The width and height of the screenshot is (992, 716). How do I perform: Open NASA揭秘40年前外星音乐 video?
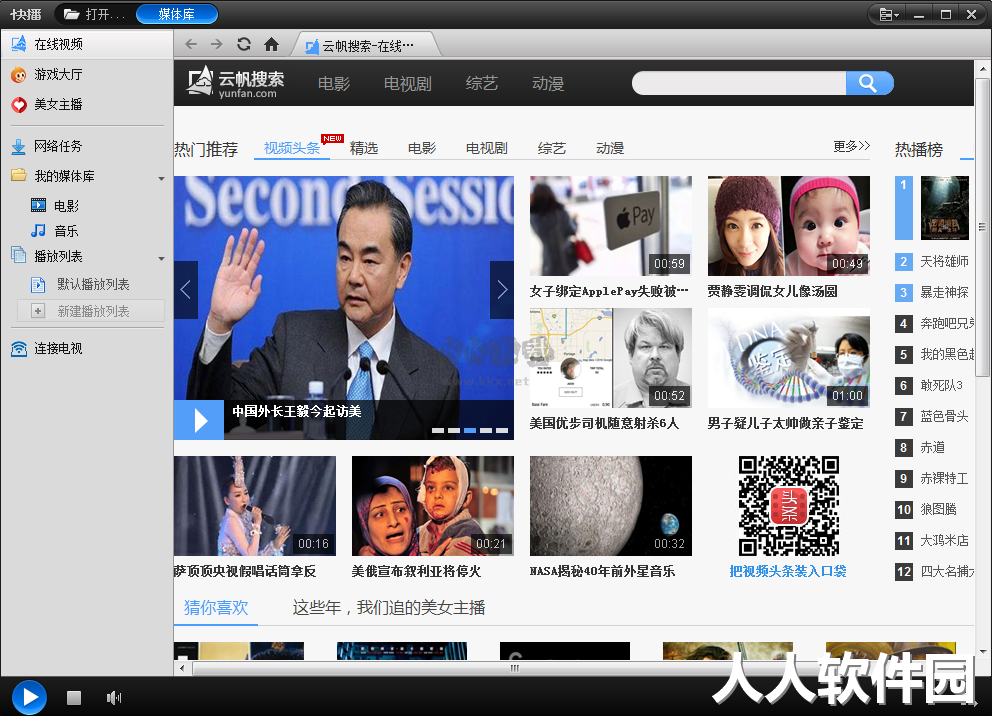click(x=611, y=506)
